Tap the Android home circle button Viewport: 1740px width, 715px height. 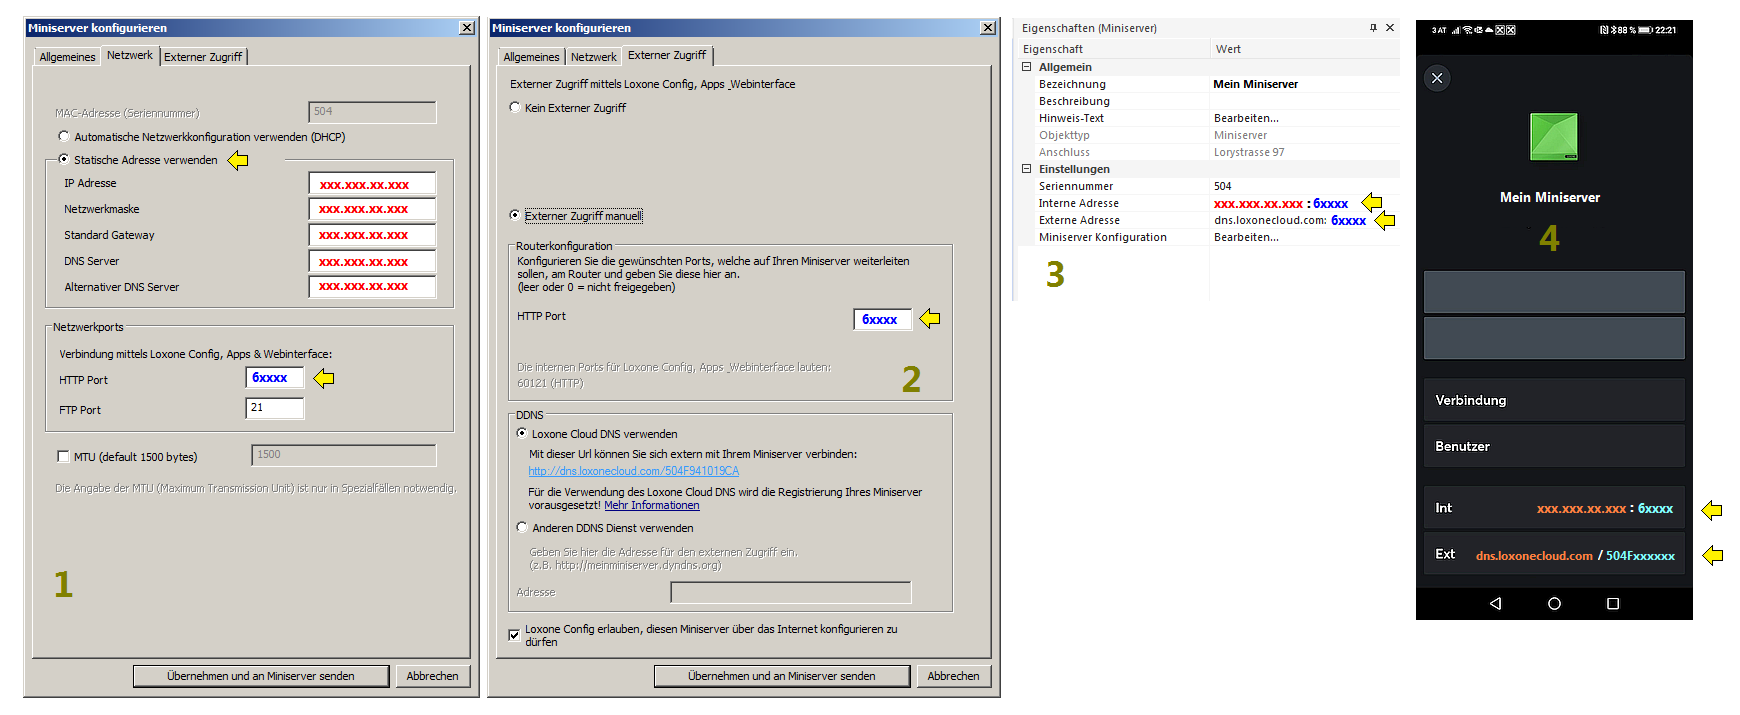(1554, 604)
